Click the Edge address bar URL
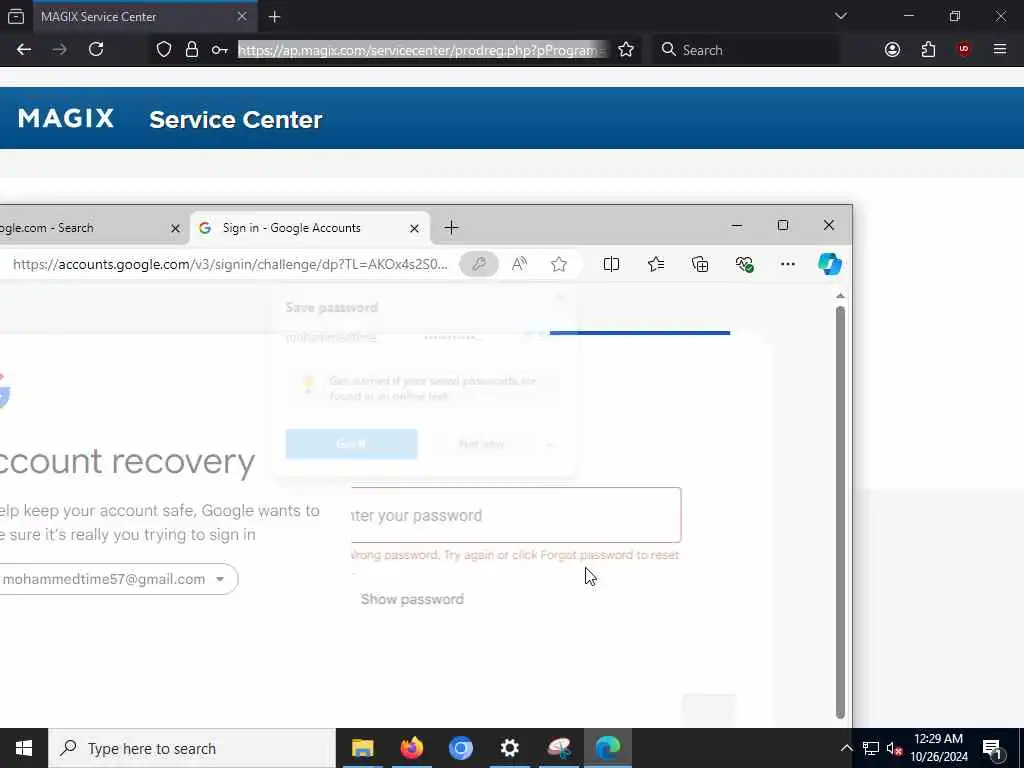 coord(231,264)
